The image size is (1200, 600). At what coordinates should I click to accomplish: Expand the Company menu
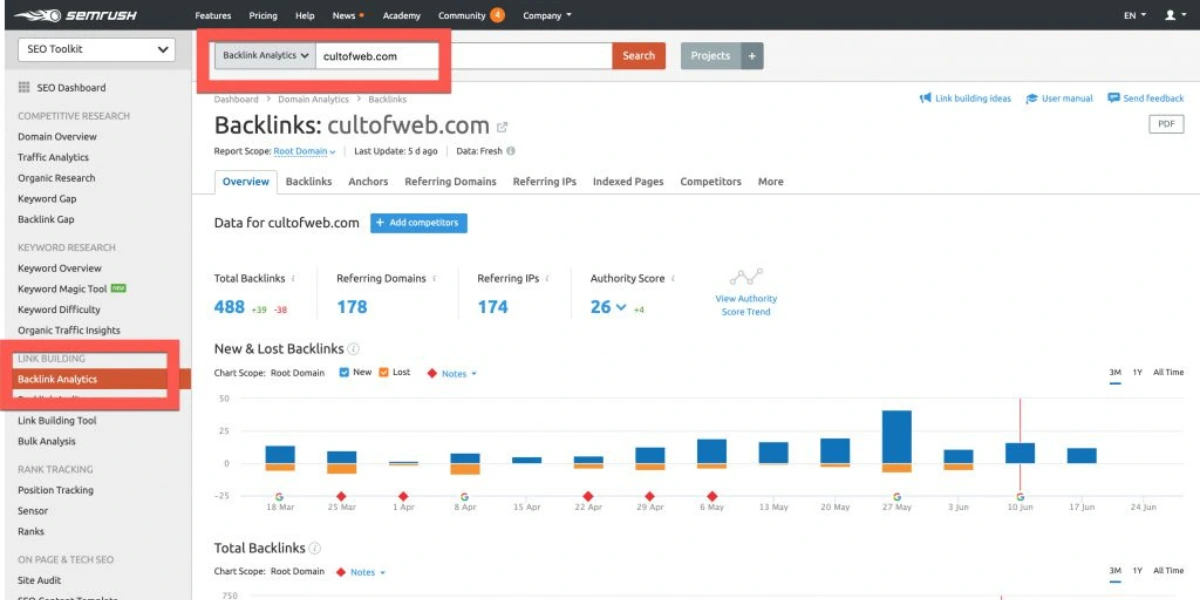point(547,15)
